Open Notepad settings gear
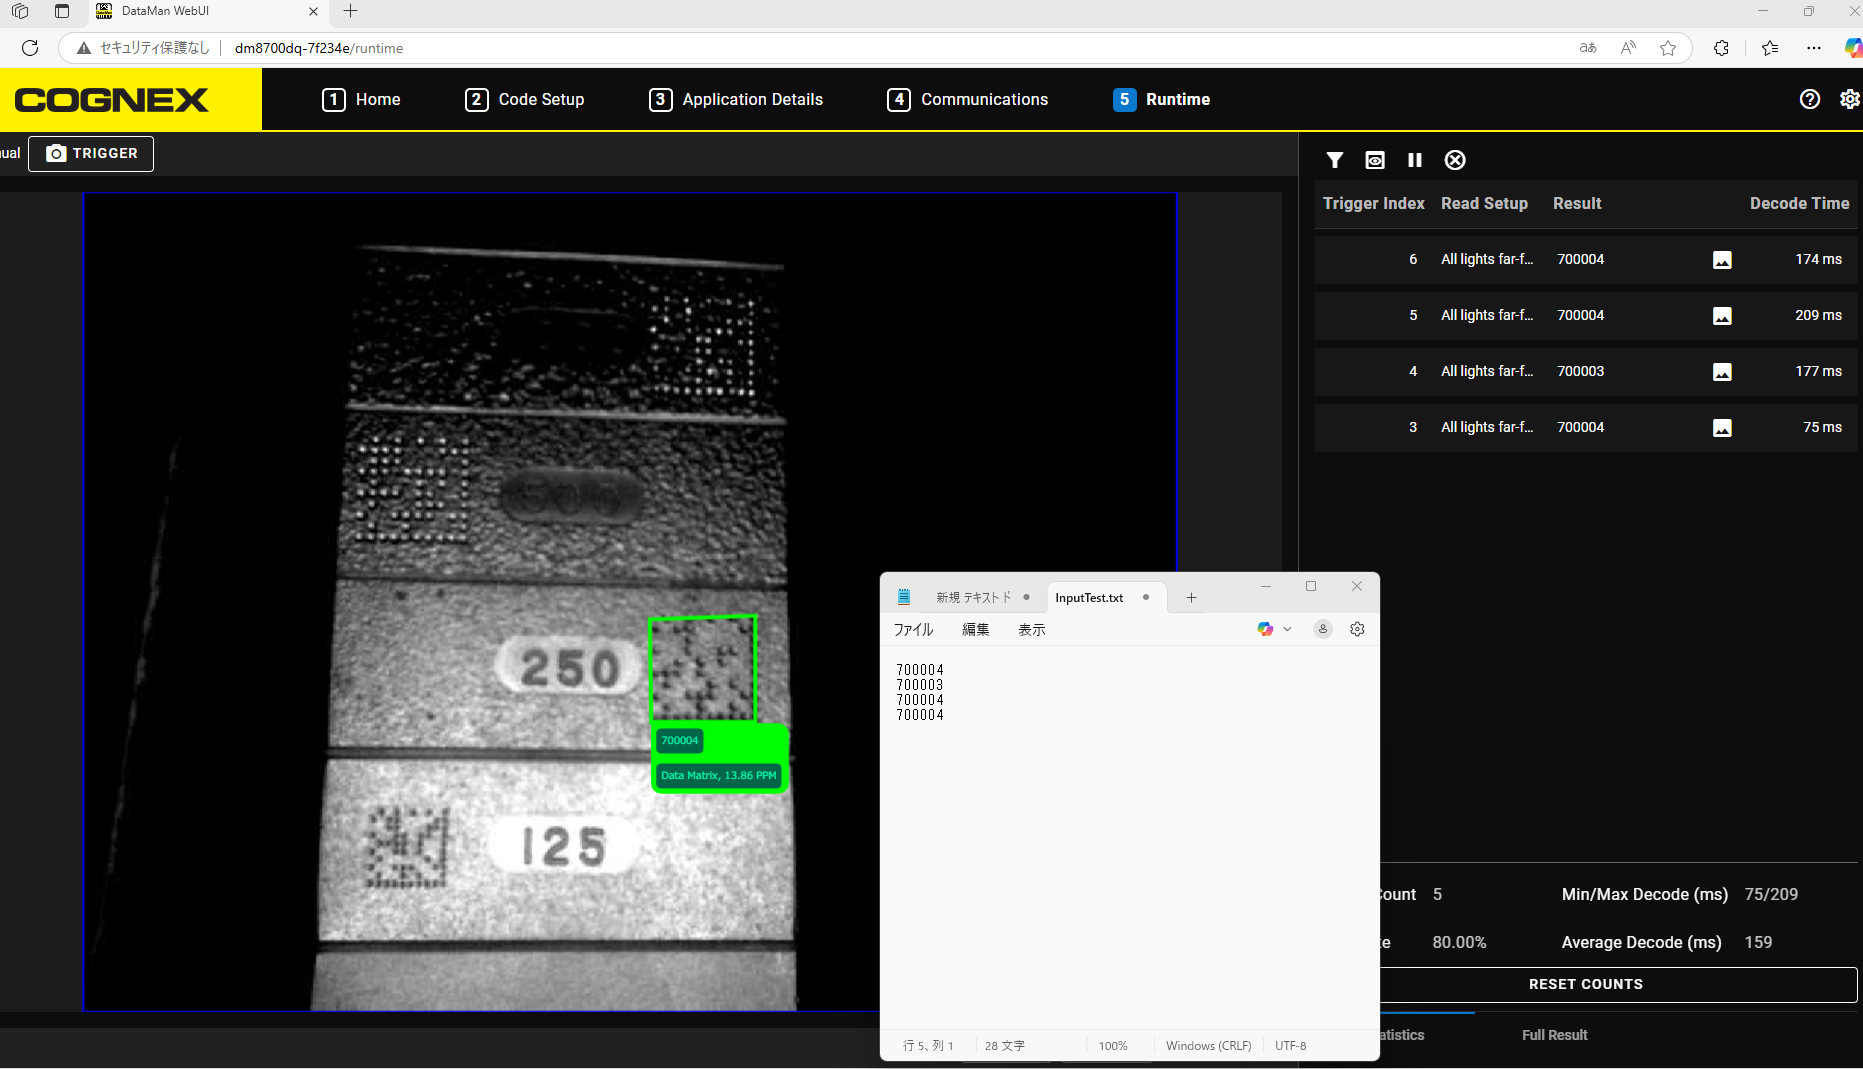Viewport: 1863px width, 1069px height. coord(1357,629)
